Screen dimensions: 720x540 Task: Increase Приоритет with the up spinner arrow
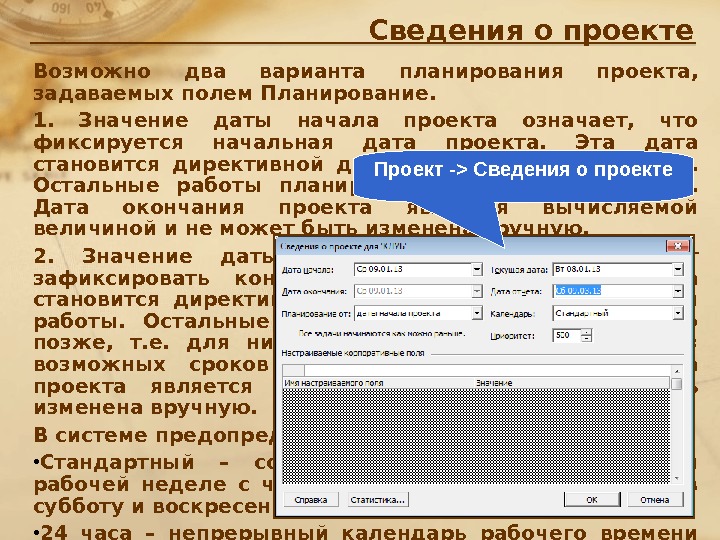coord(586,332)
